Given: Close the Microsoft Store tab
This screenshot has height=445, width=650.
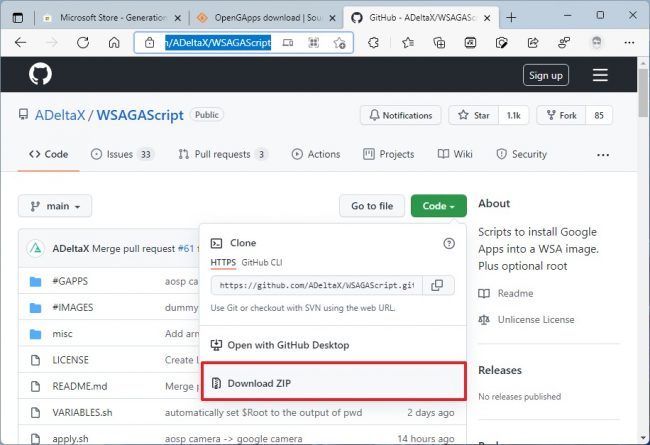Looking at the screenshot, I should (x=177, y=18).
